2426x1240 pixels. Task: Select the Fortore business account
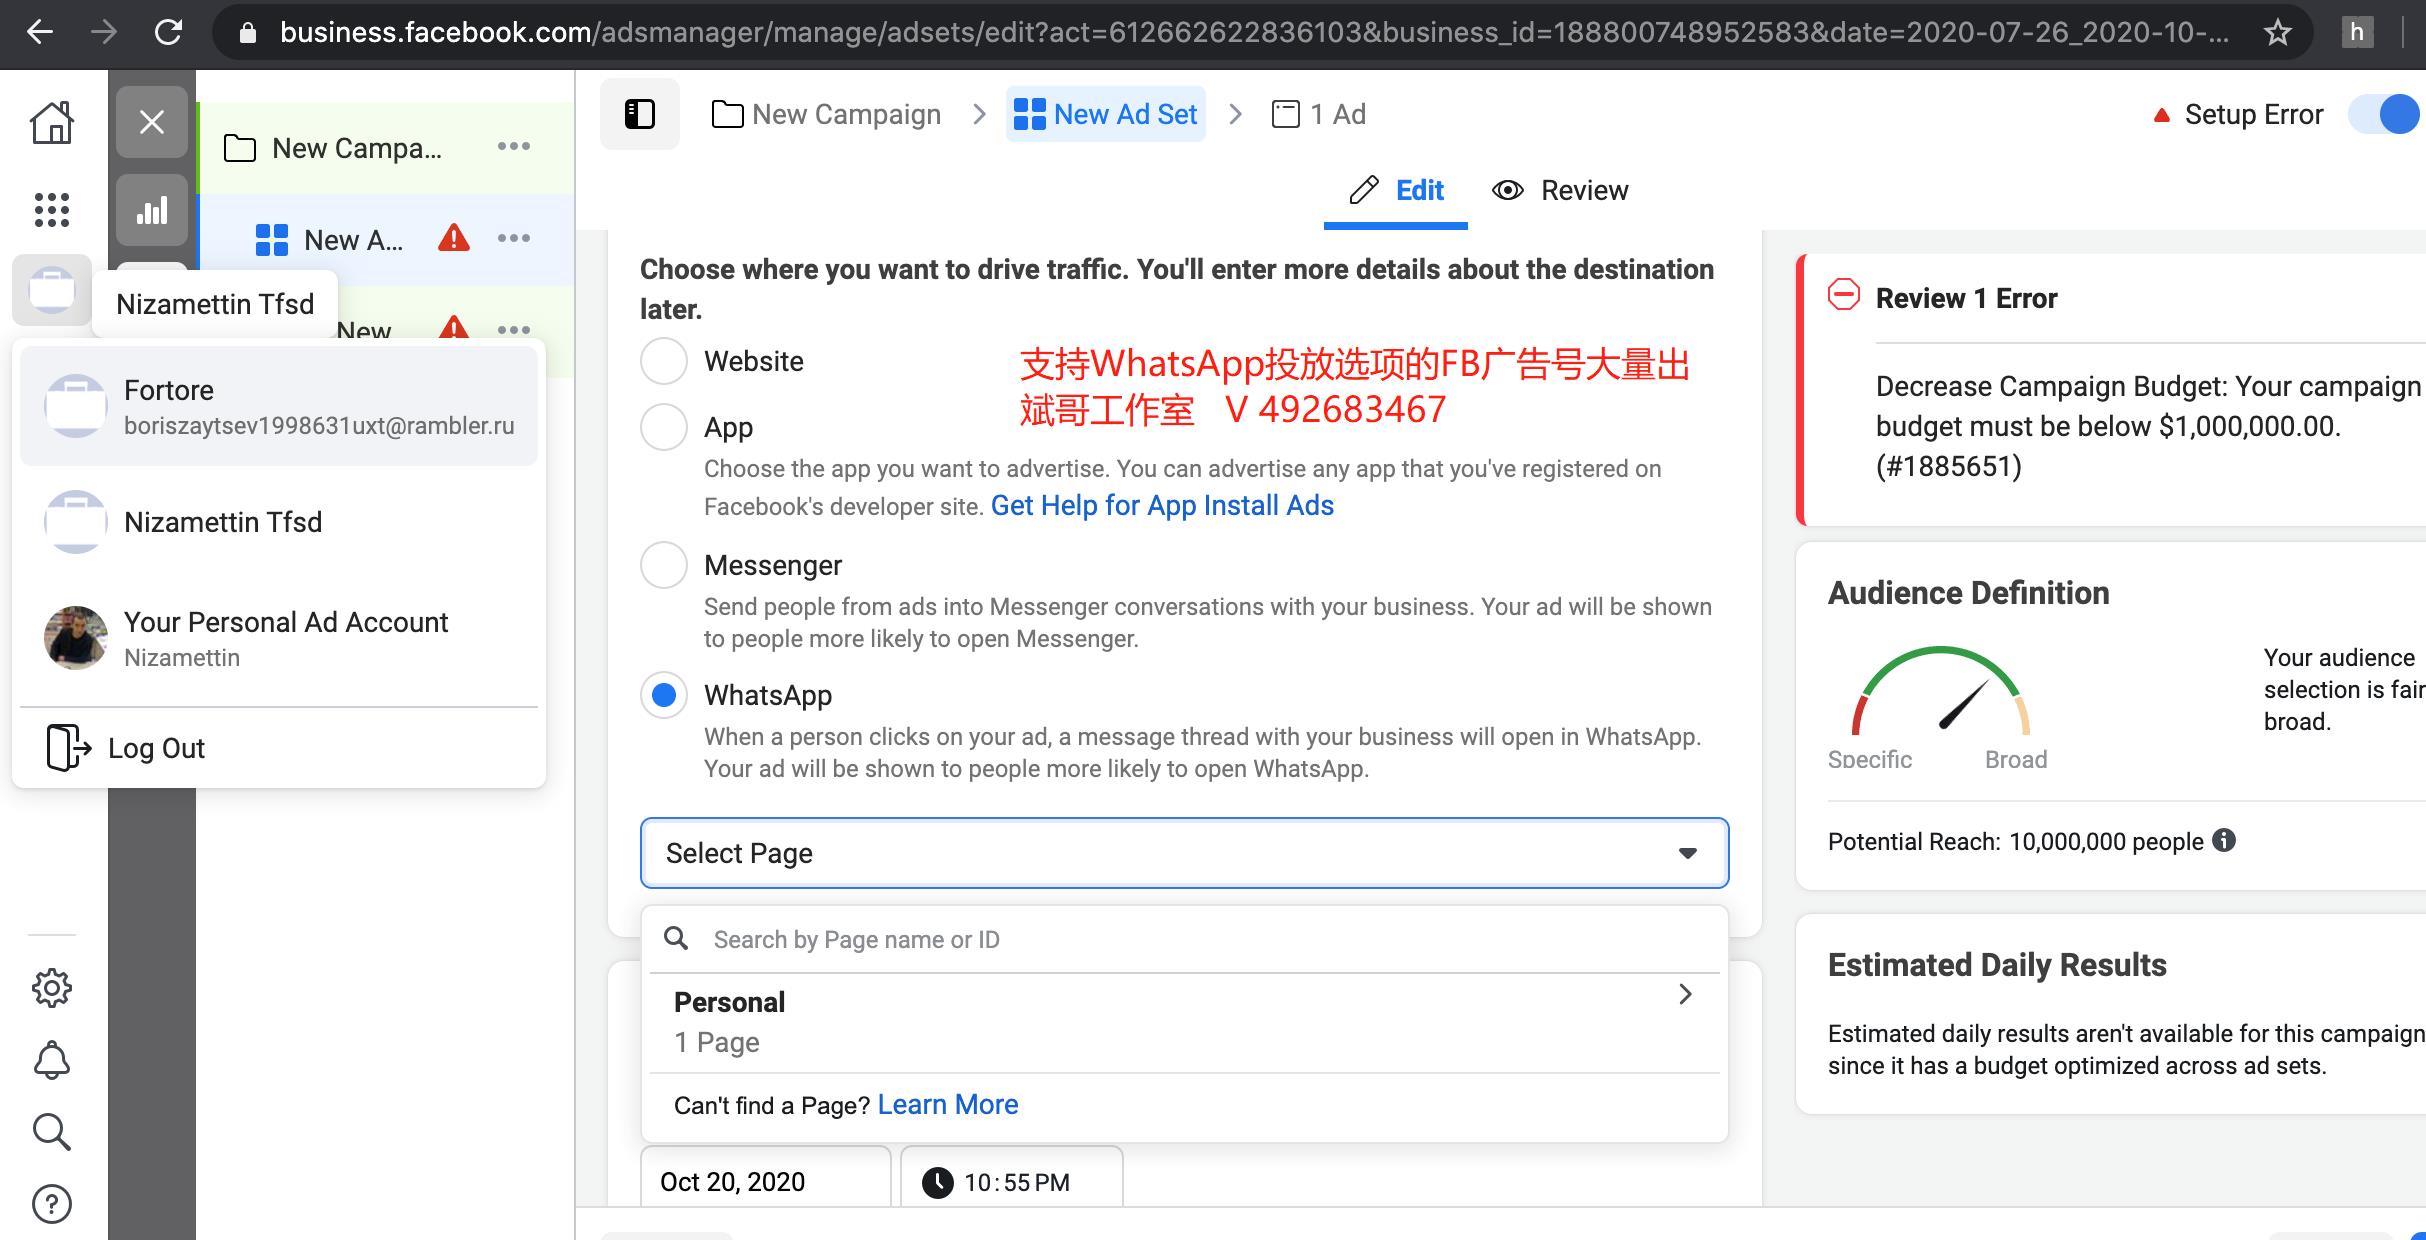tap(279, 406)
